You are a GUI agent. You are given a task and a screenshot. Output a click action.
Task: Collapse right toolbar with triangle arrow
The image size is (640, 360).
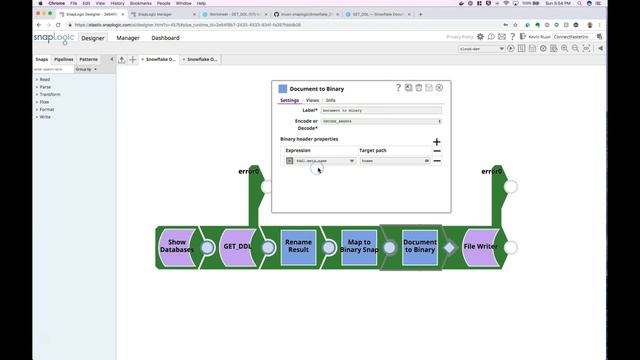[x=600, y=48]
